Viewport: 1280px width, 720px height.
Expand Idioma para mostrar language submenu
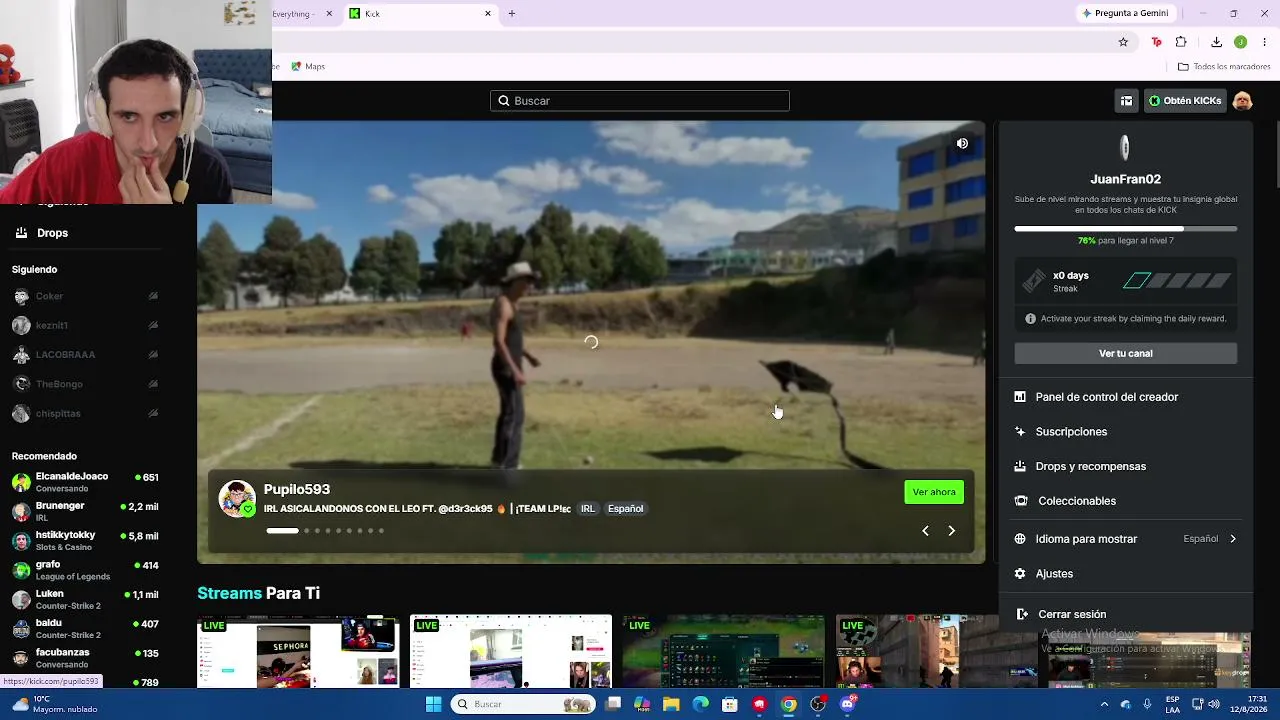coord(1126,539)
